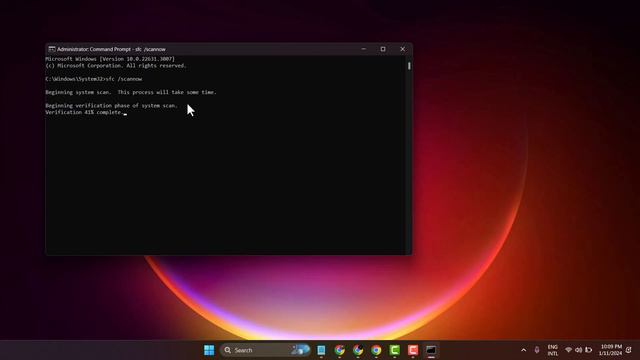This screenshot has width=640, height=360.
Task: Click the battery icon in system tray
Action: [589, 350]
